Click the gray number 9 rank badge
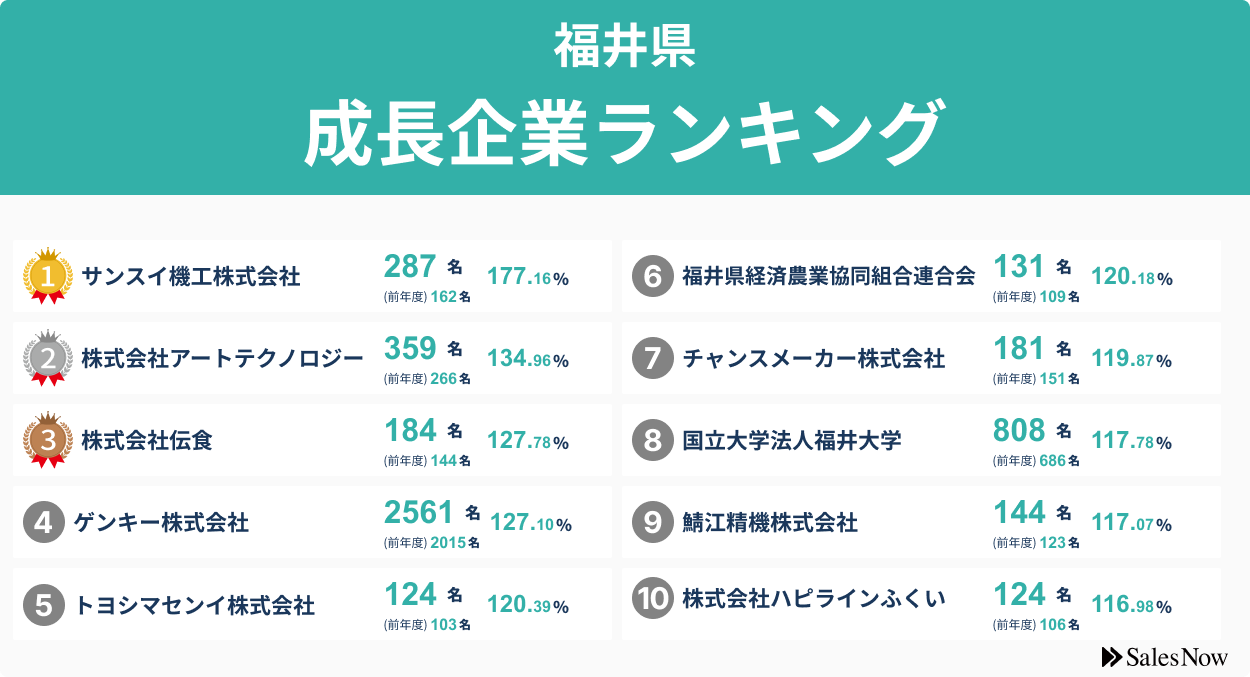 pyautogui.click(x=652, y=522)
